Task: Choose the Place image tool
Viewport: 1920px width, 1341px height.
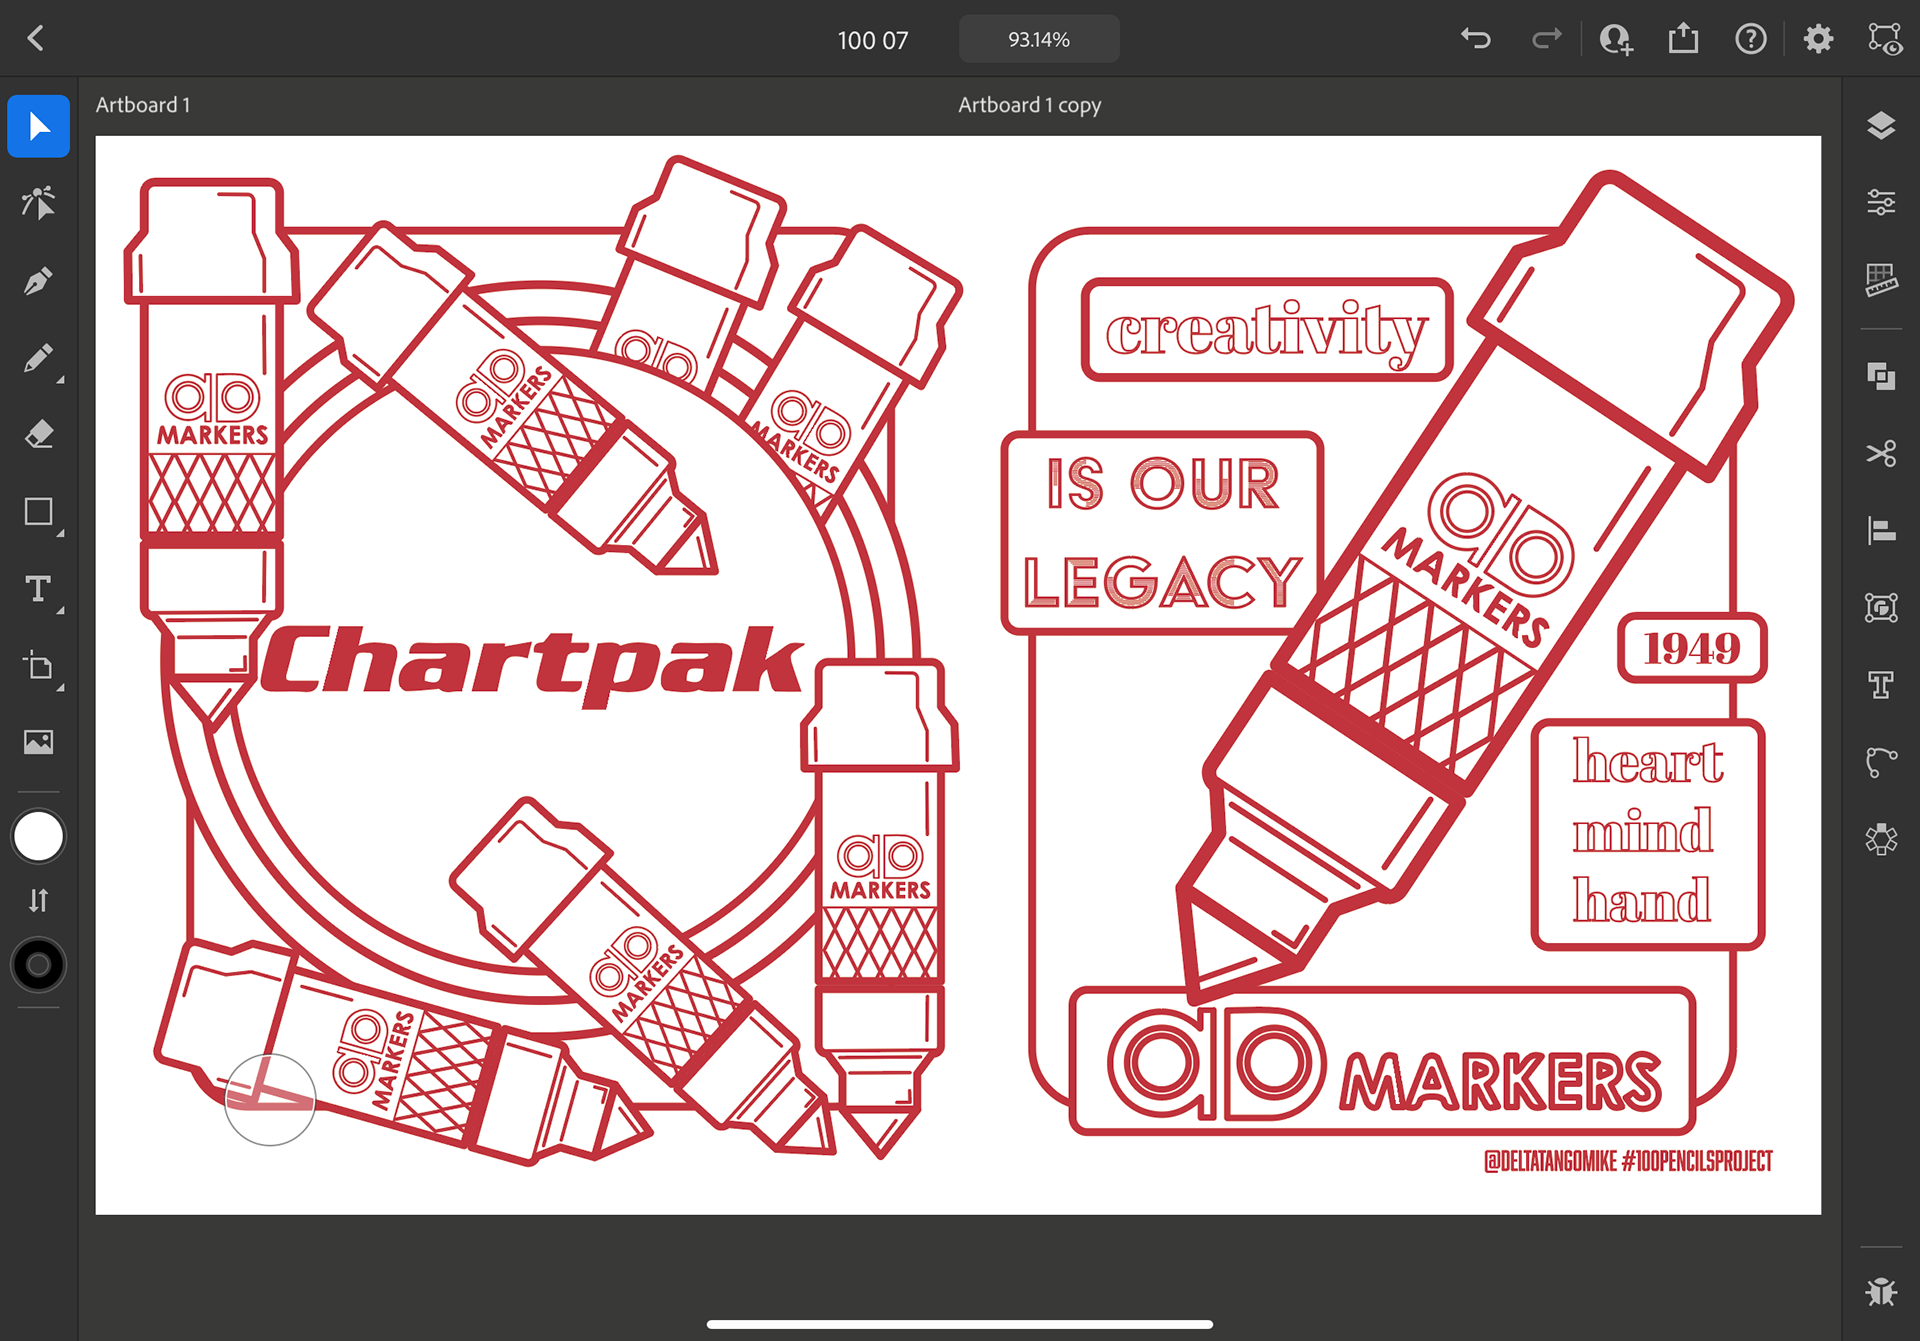Action: (x=38, y=742)
